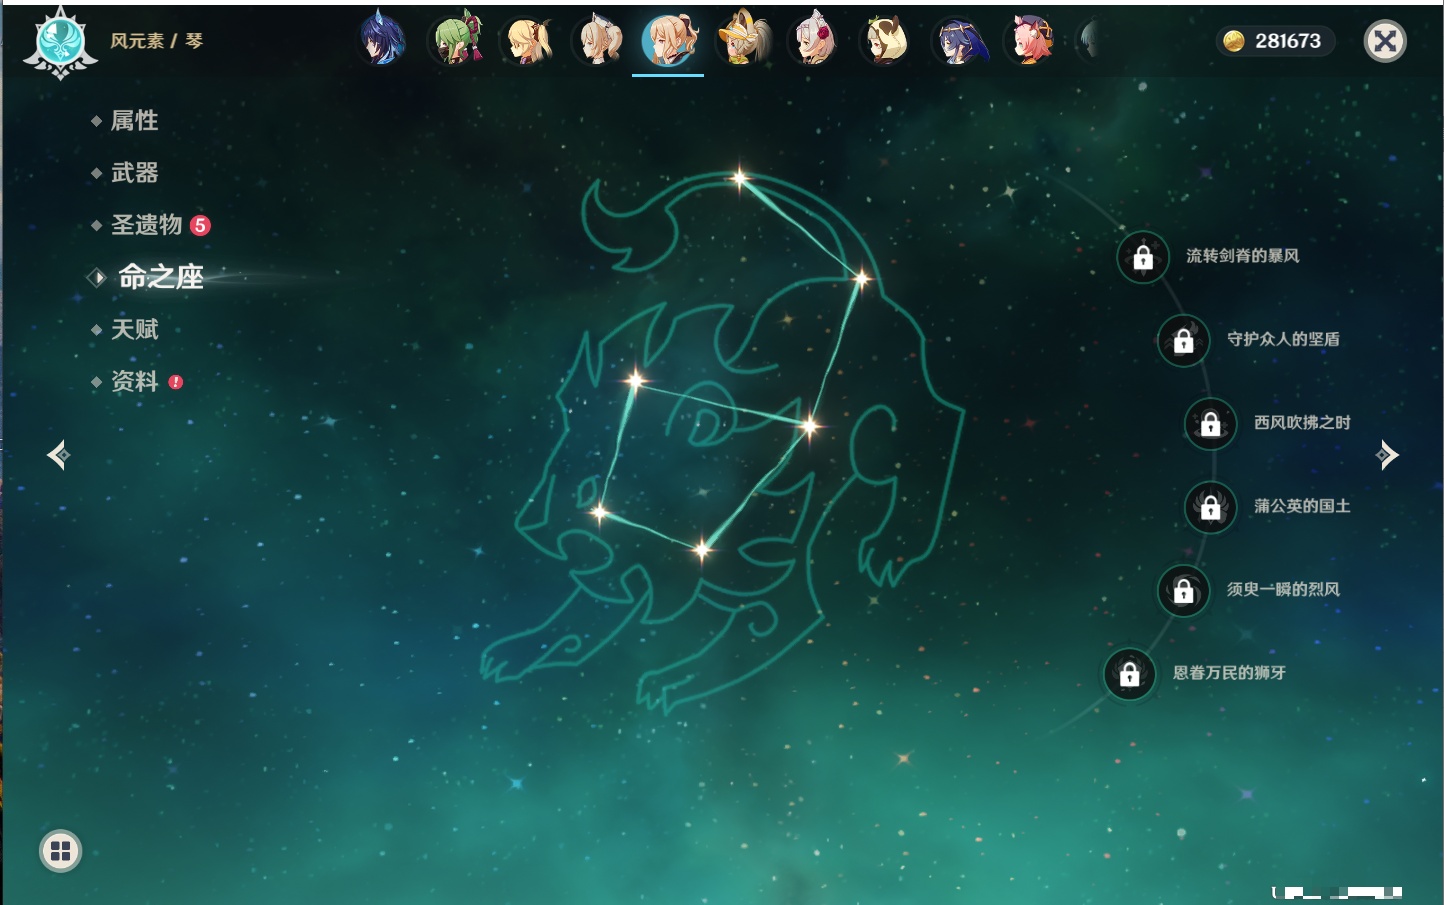Open the locked 守护众人的坚盾 constellation
Image resolution: width=1444 pixels, height=905 pixels.
[1184, 340]
